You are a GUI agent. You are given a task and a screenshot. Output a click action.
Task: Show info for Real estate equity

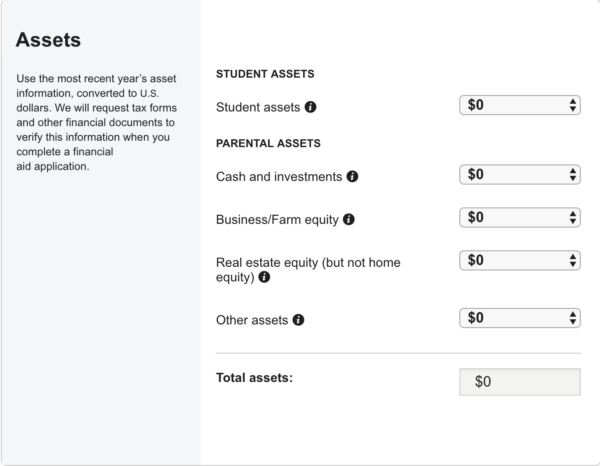point(264,277)
